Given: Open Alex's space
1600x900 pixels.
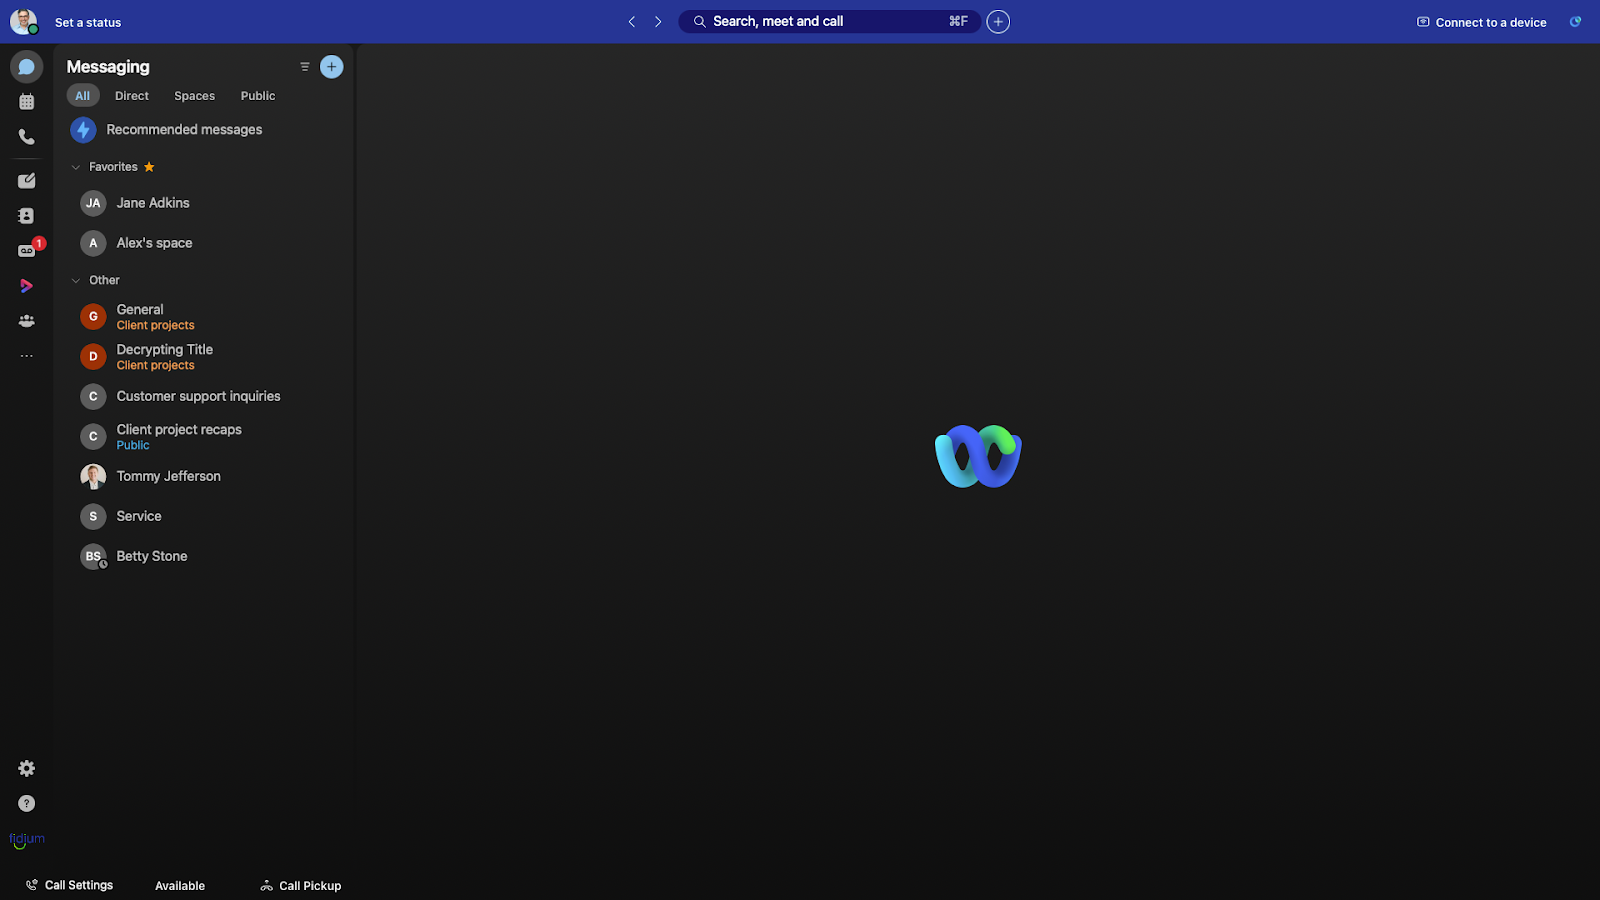Looking at the screenshot, I should point(205,243).
